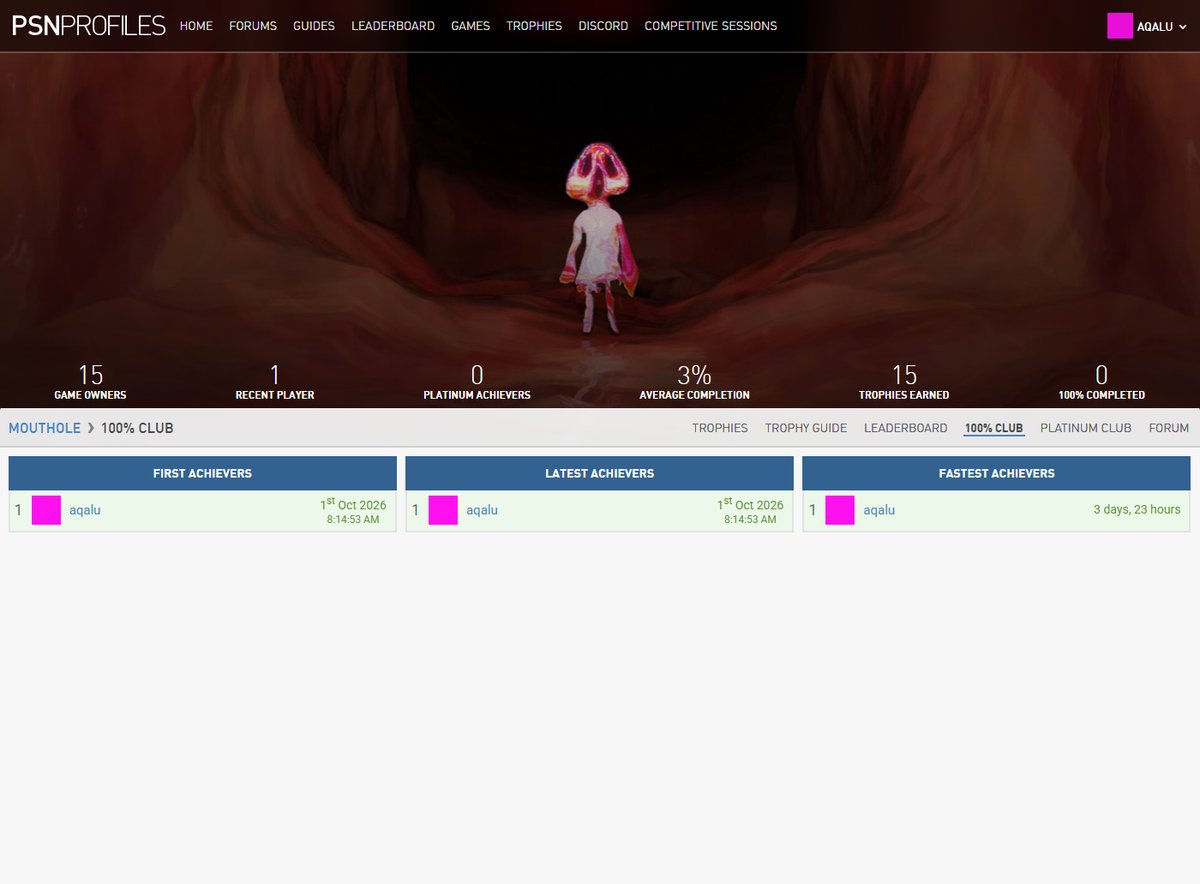Image resolution: width=1200 pixels, height=884 pixels.
Task: Click the Latest Achievers header
Action: point(600,473)
